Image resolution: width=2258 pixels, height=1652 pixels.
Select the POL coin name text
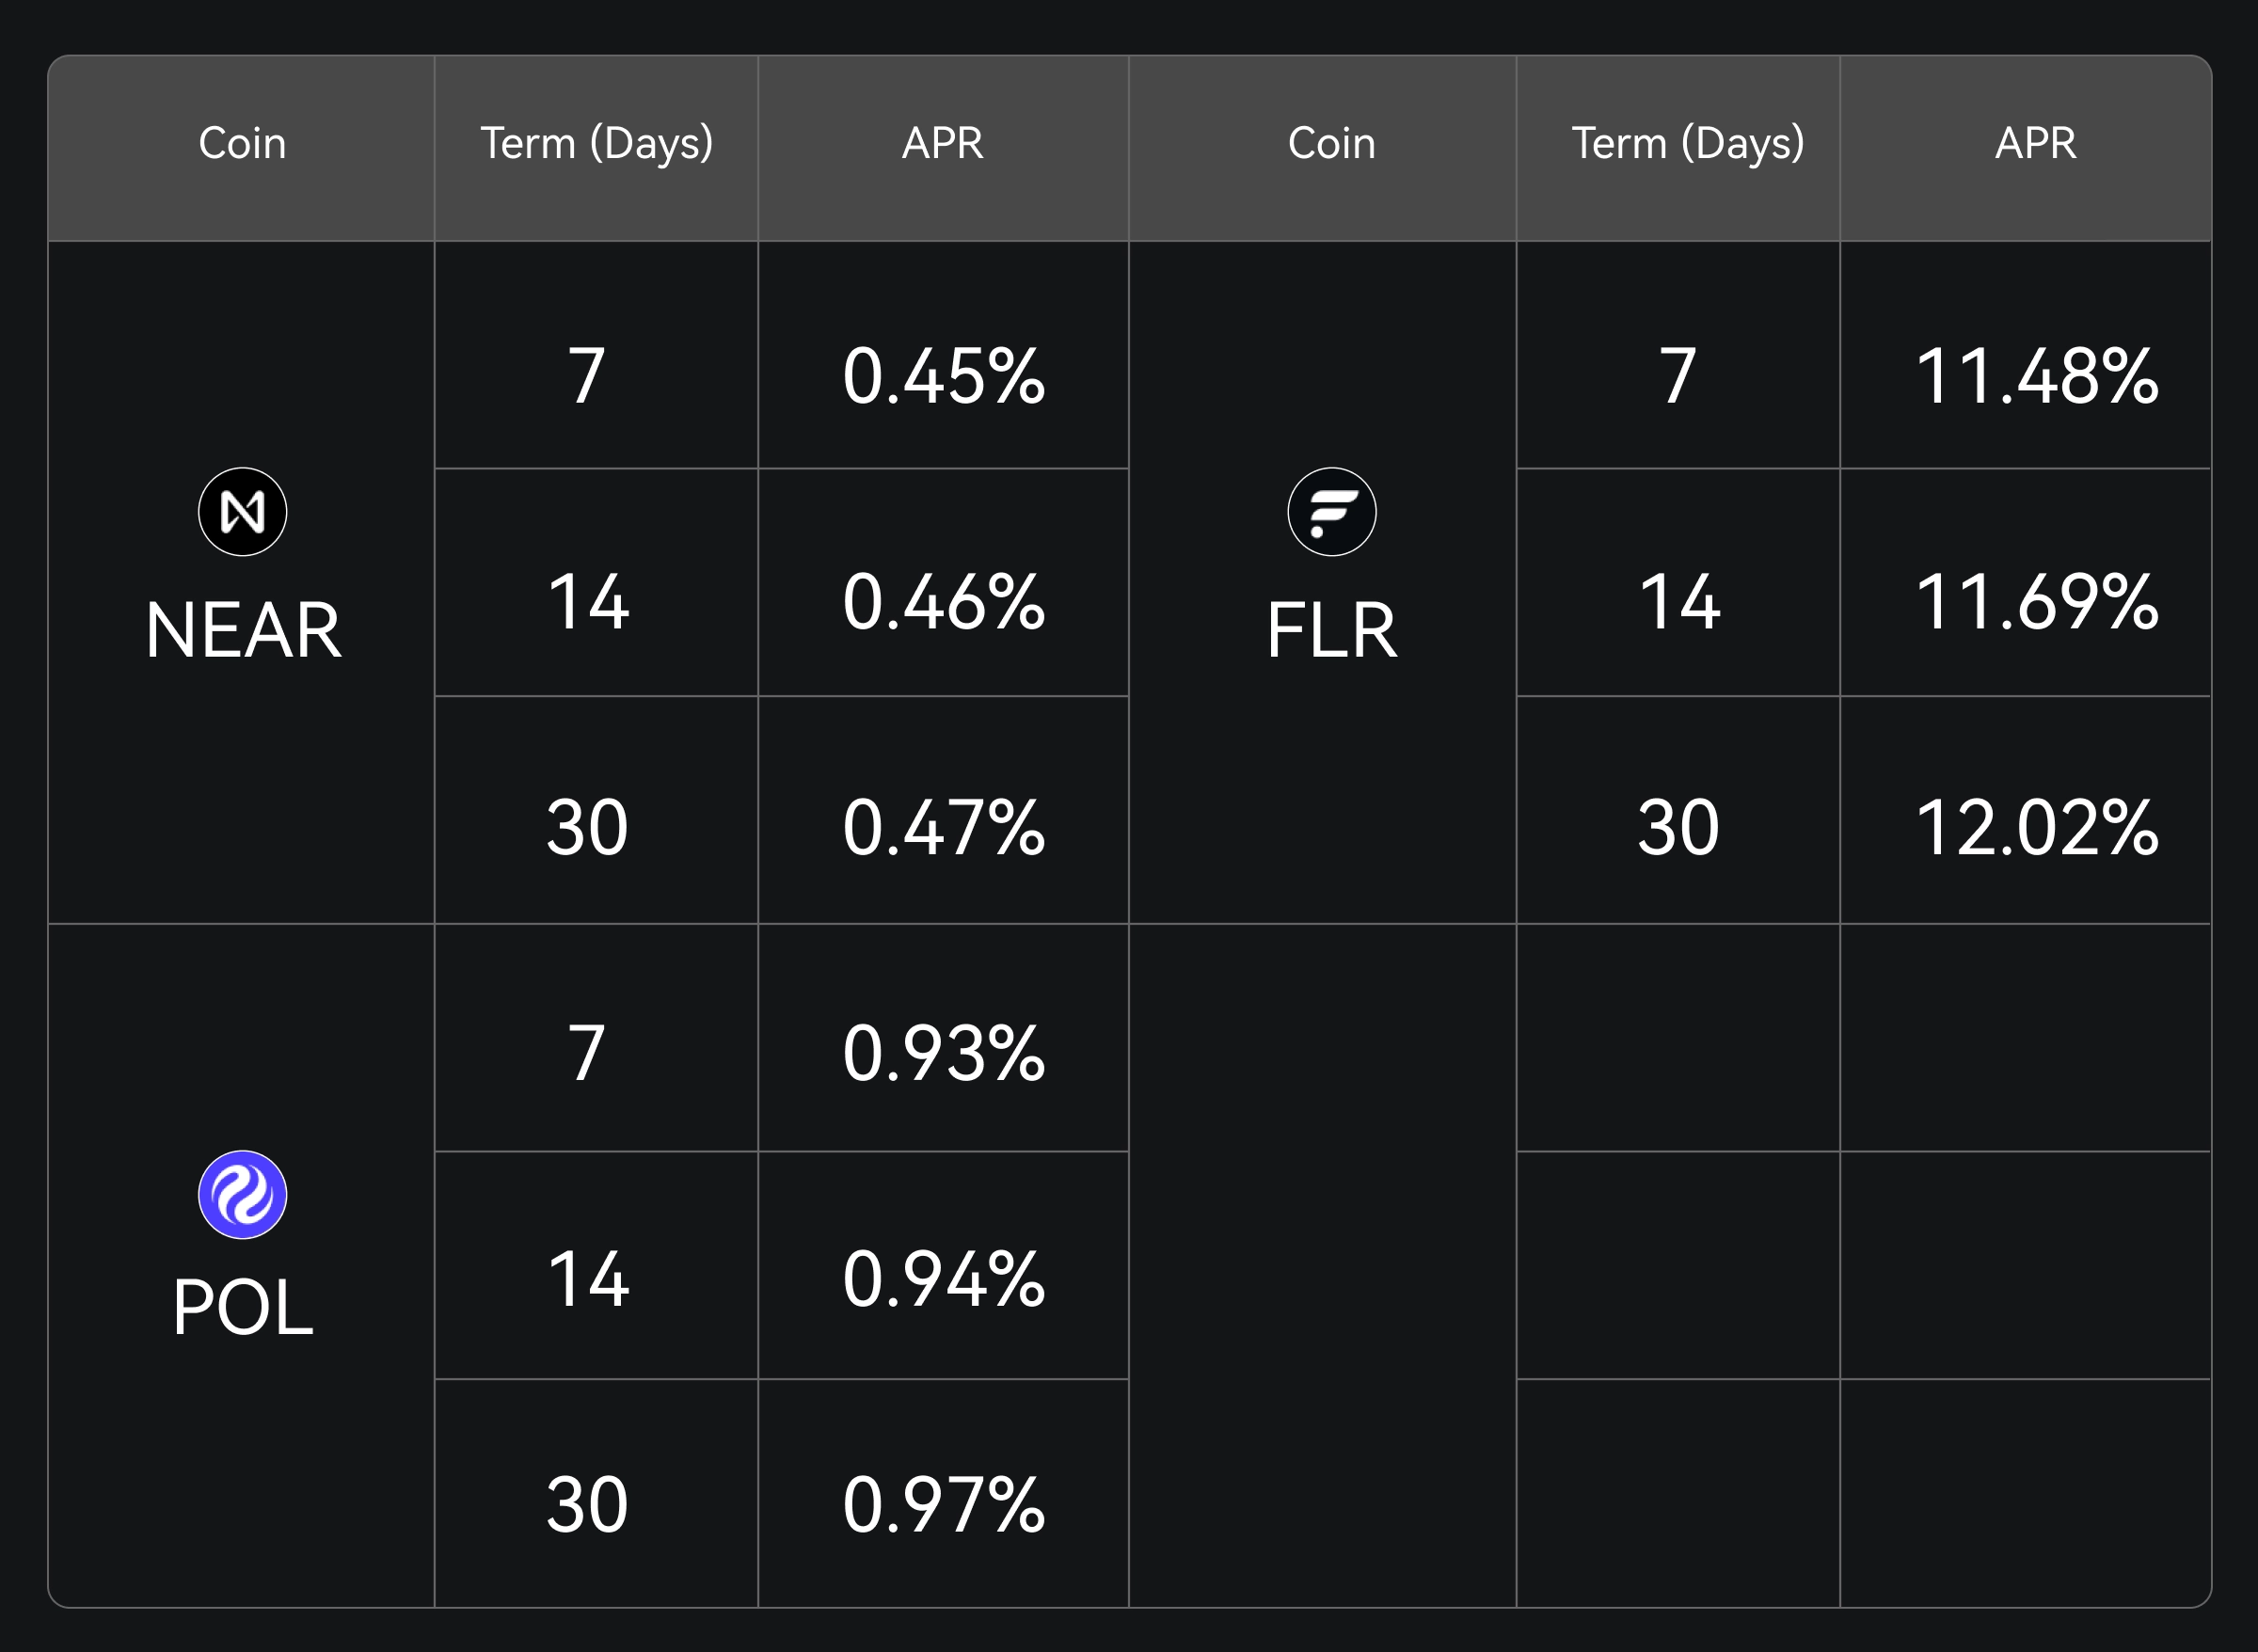click(243, 1307)
